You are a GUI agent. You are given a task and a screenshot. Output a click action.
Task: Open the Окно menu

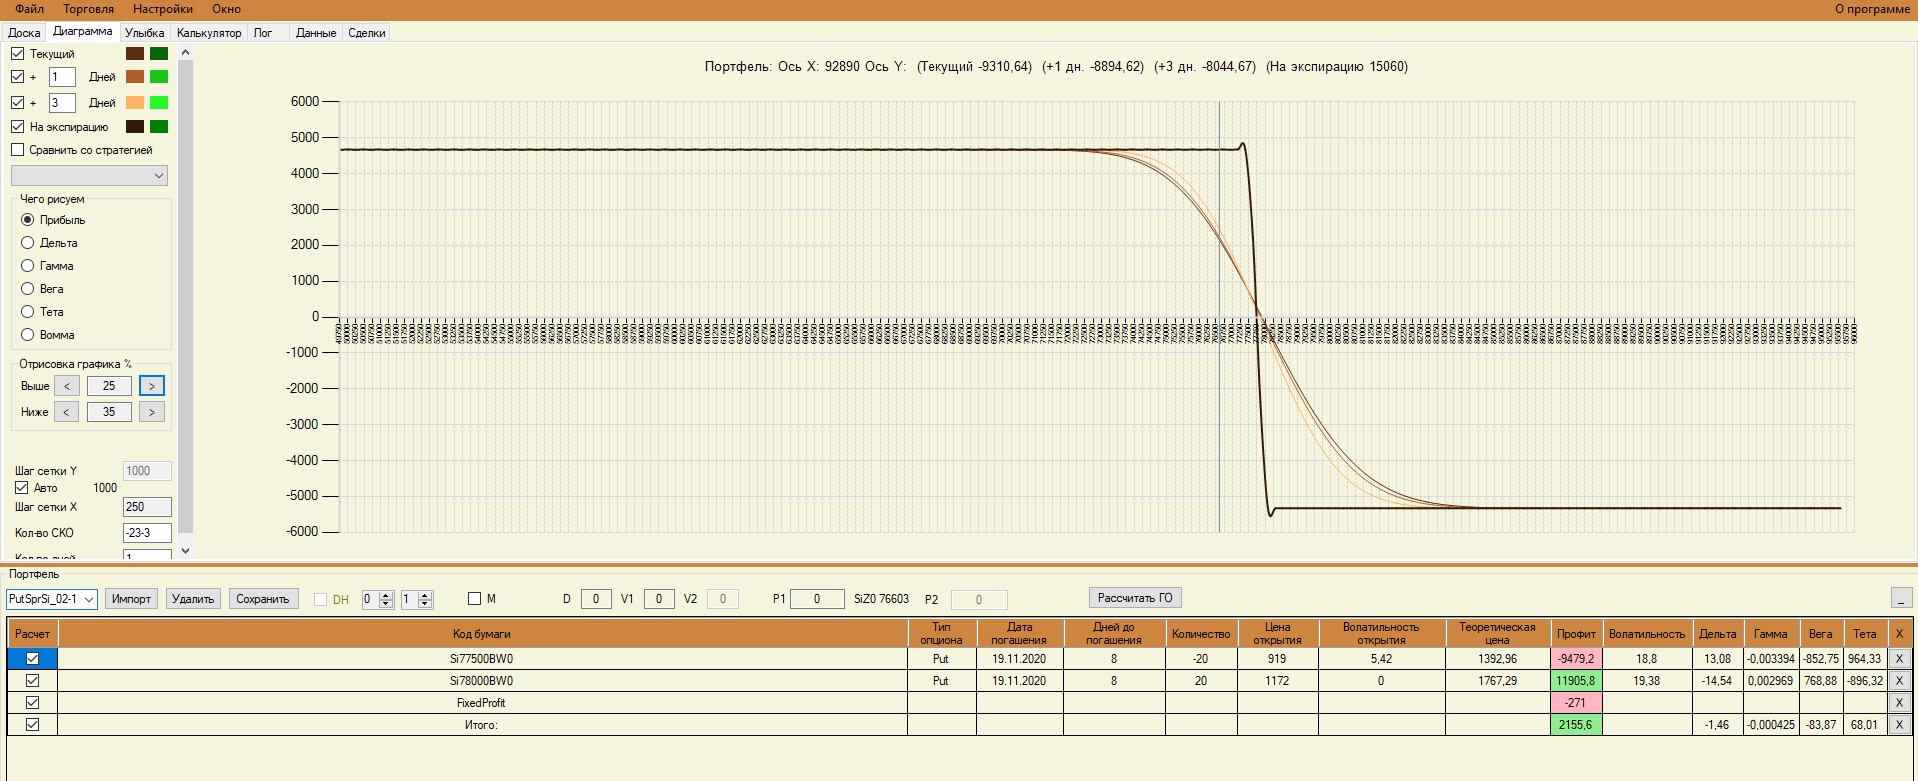click(x=226, y=9)
